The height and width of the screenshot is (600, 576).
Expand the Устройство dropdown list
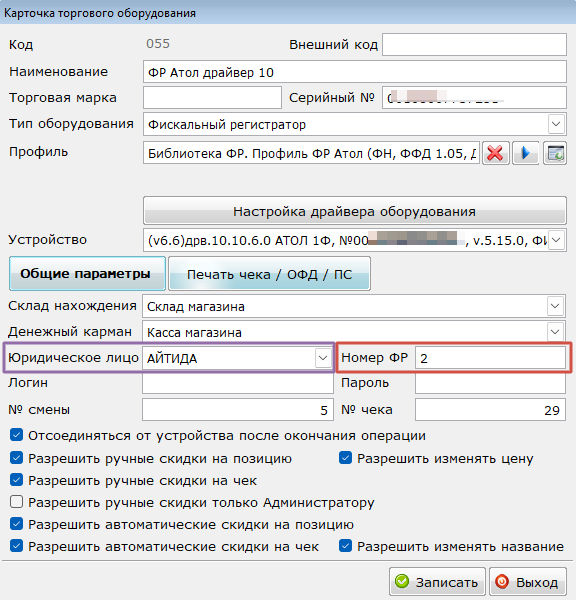point(556,240)
